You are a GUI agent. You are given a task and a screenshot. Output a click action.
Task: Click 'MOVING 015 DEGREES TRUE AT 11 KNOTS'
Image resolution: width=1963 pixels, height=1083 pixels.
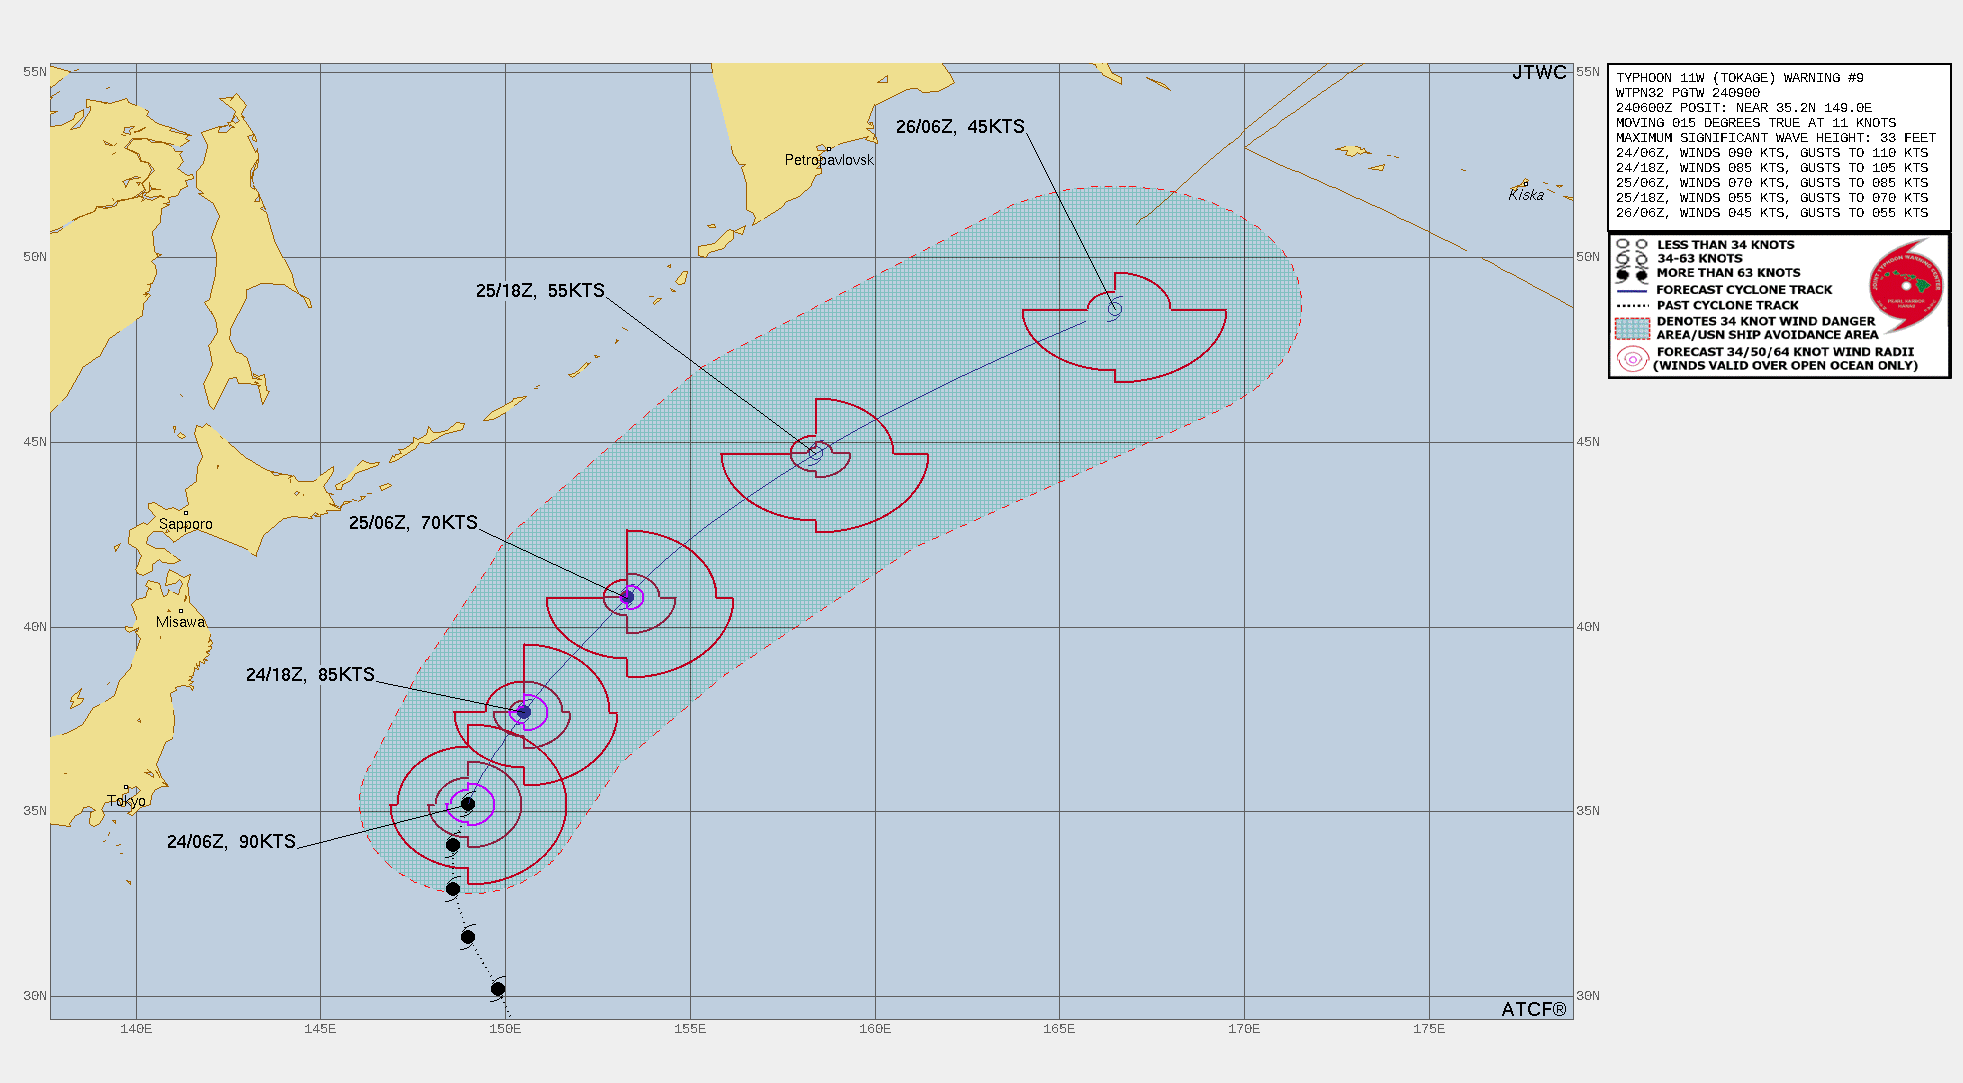[1755, 123]
